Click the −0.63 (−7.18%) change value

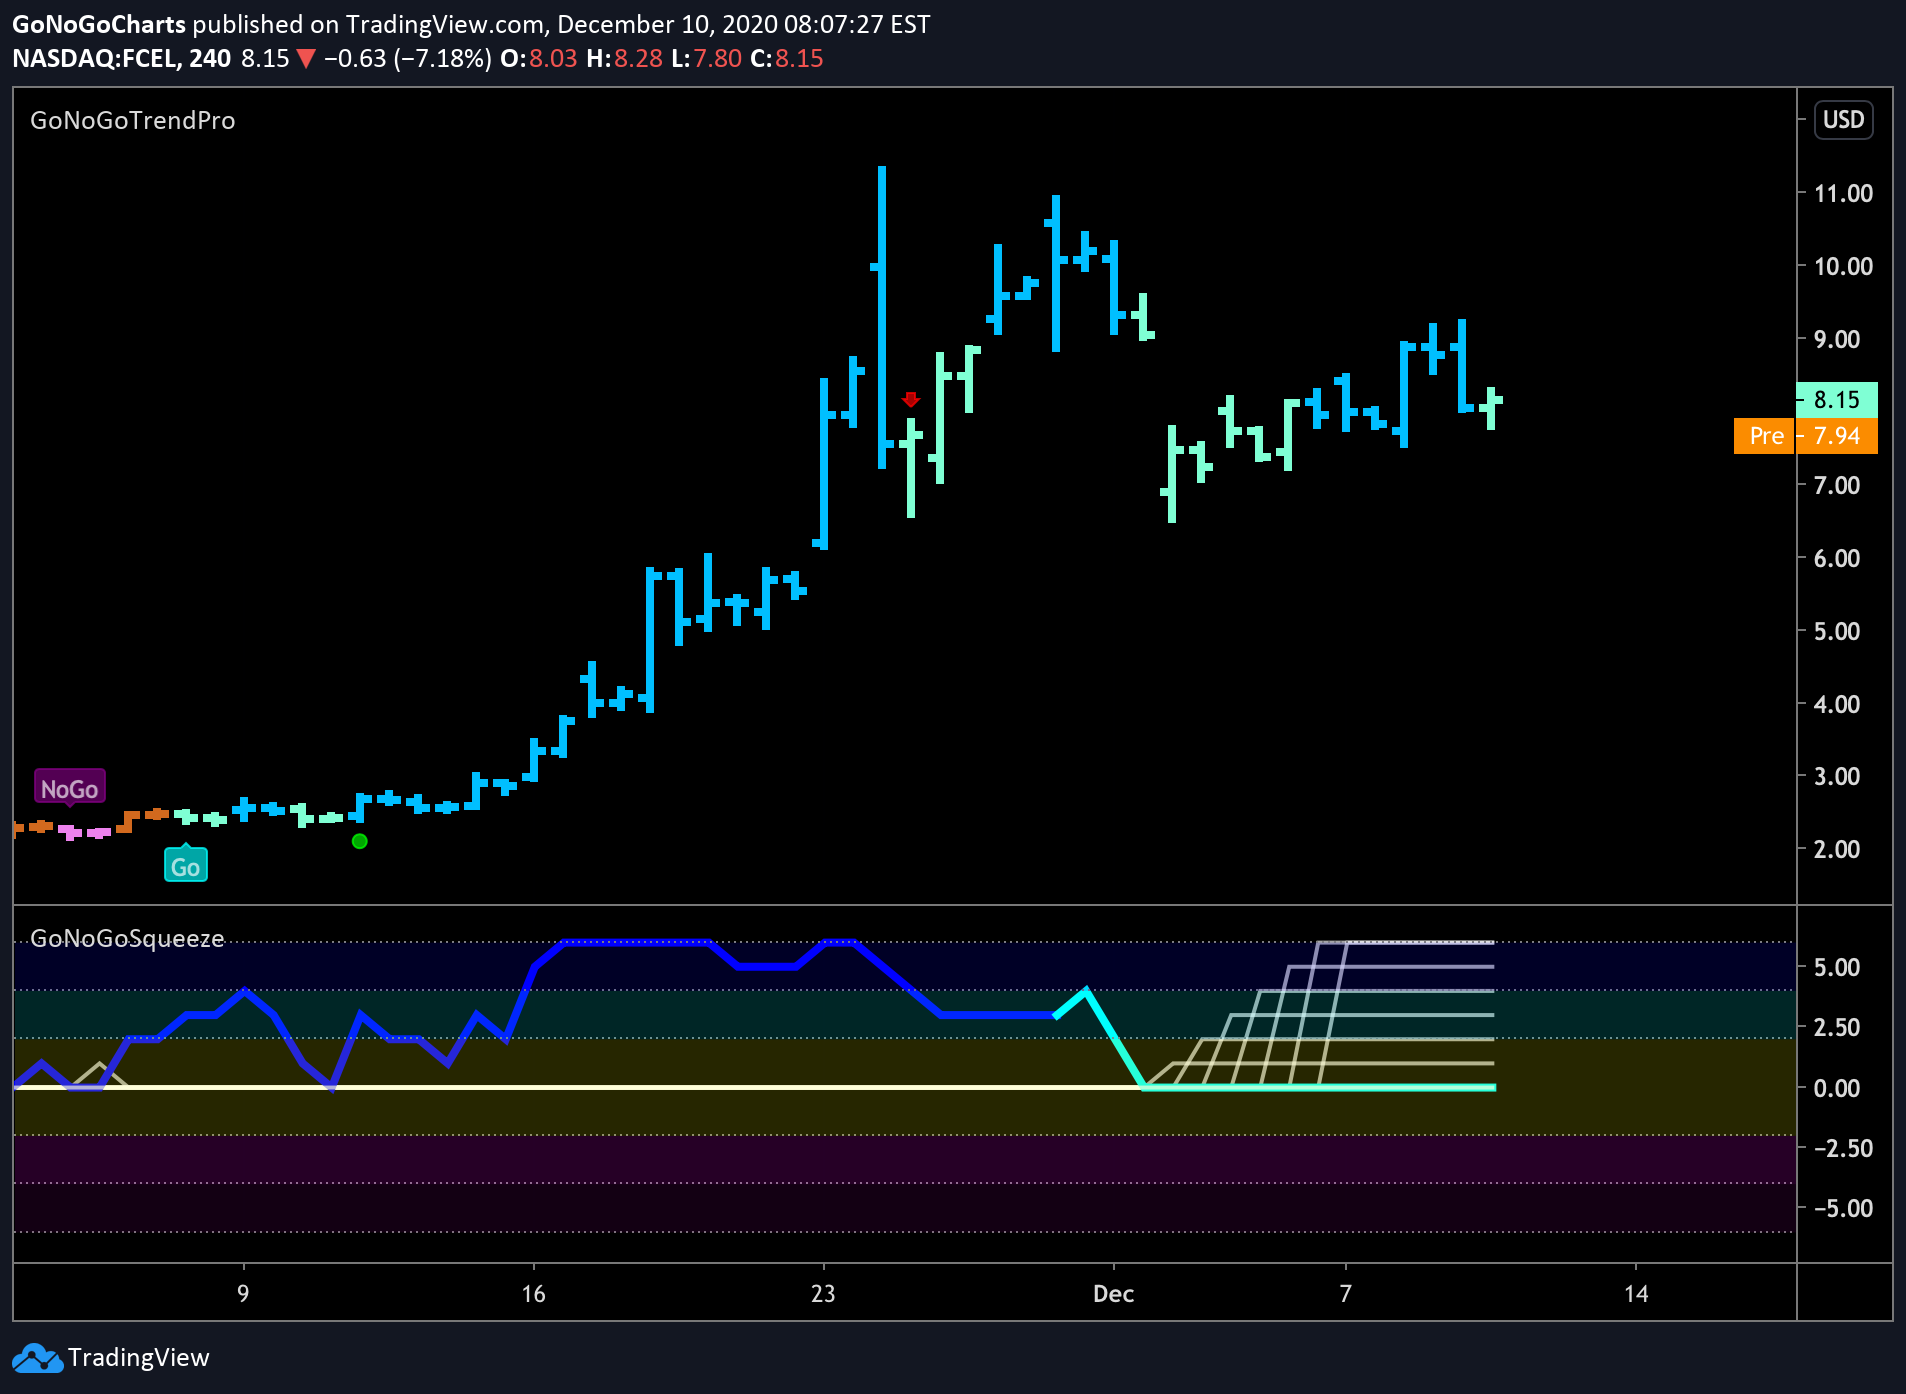408,59
